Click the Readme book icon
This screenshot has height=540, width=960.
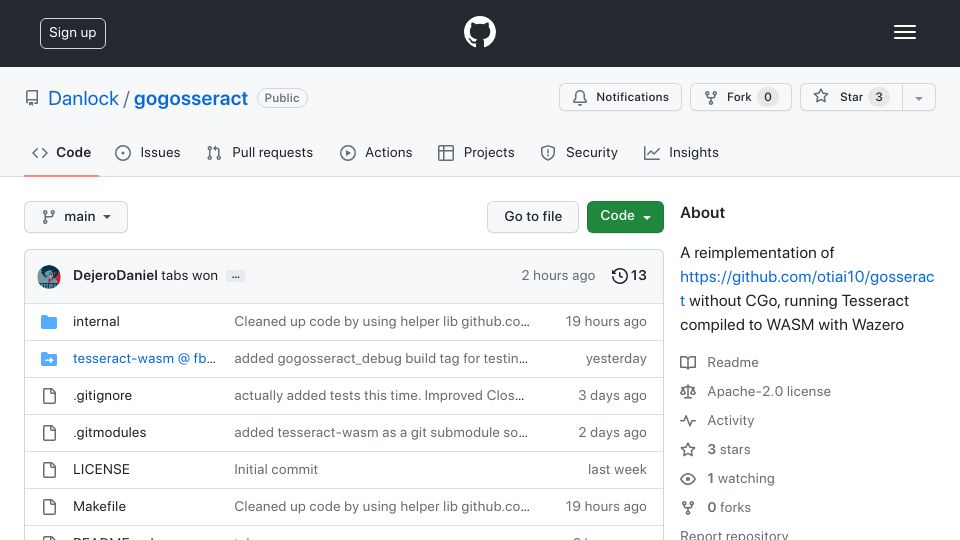tap(688, 362)
